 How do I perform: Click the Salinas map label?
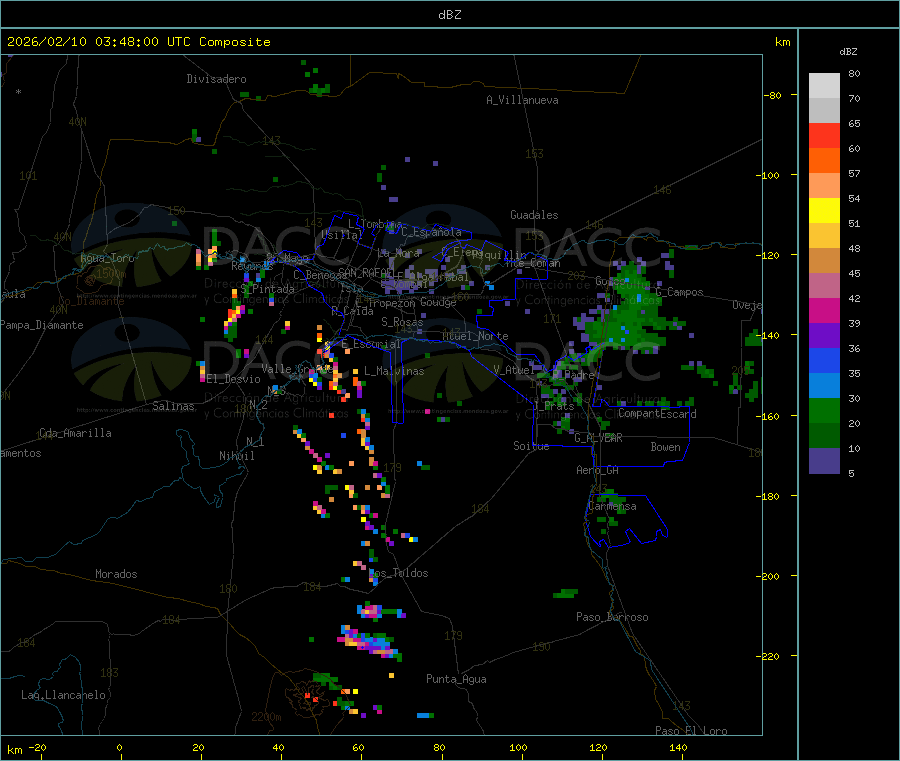[x=173, y=406]
